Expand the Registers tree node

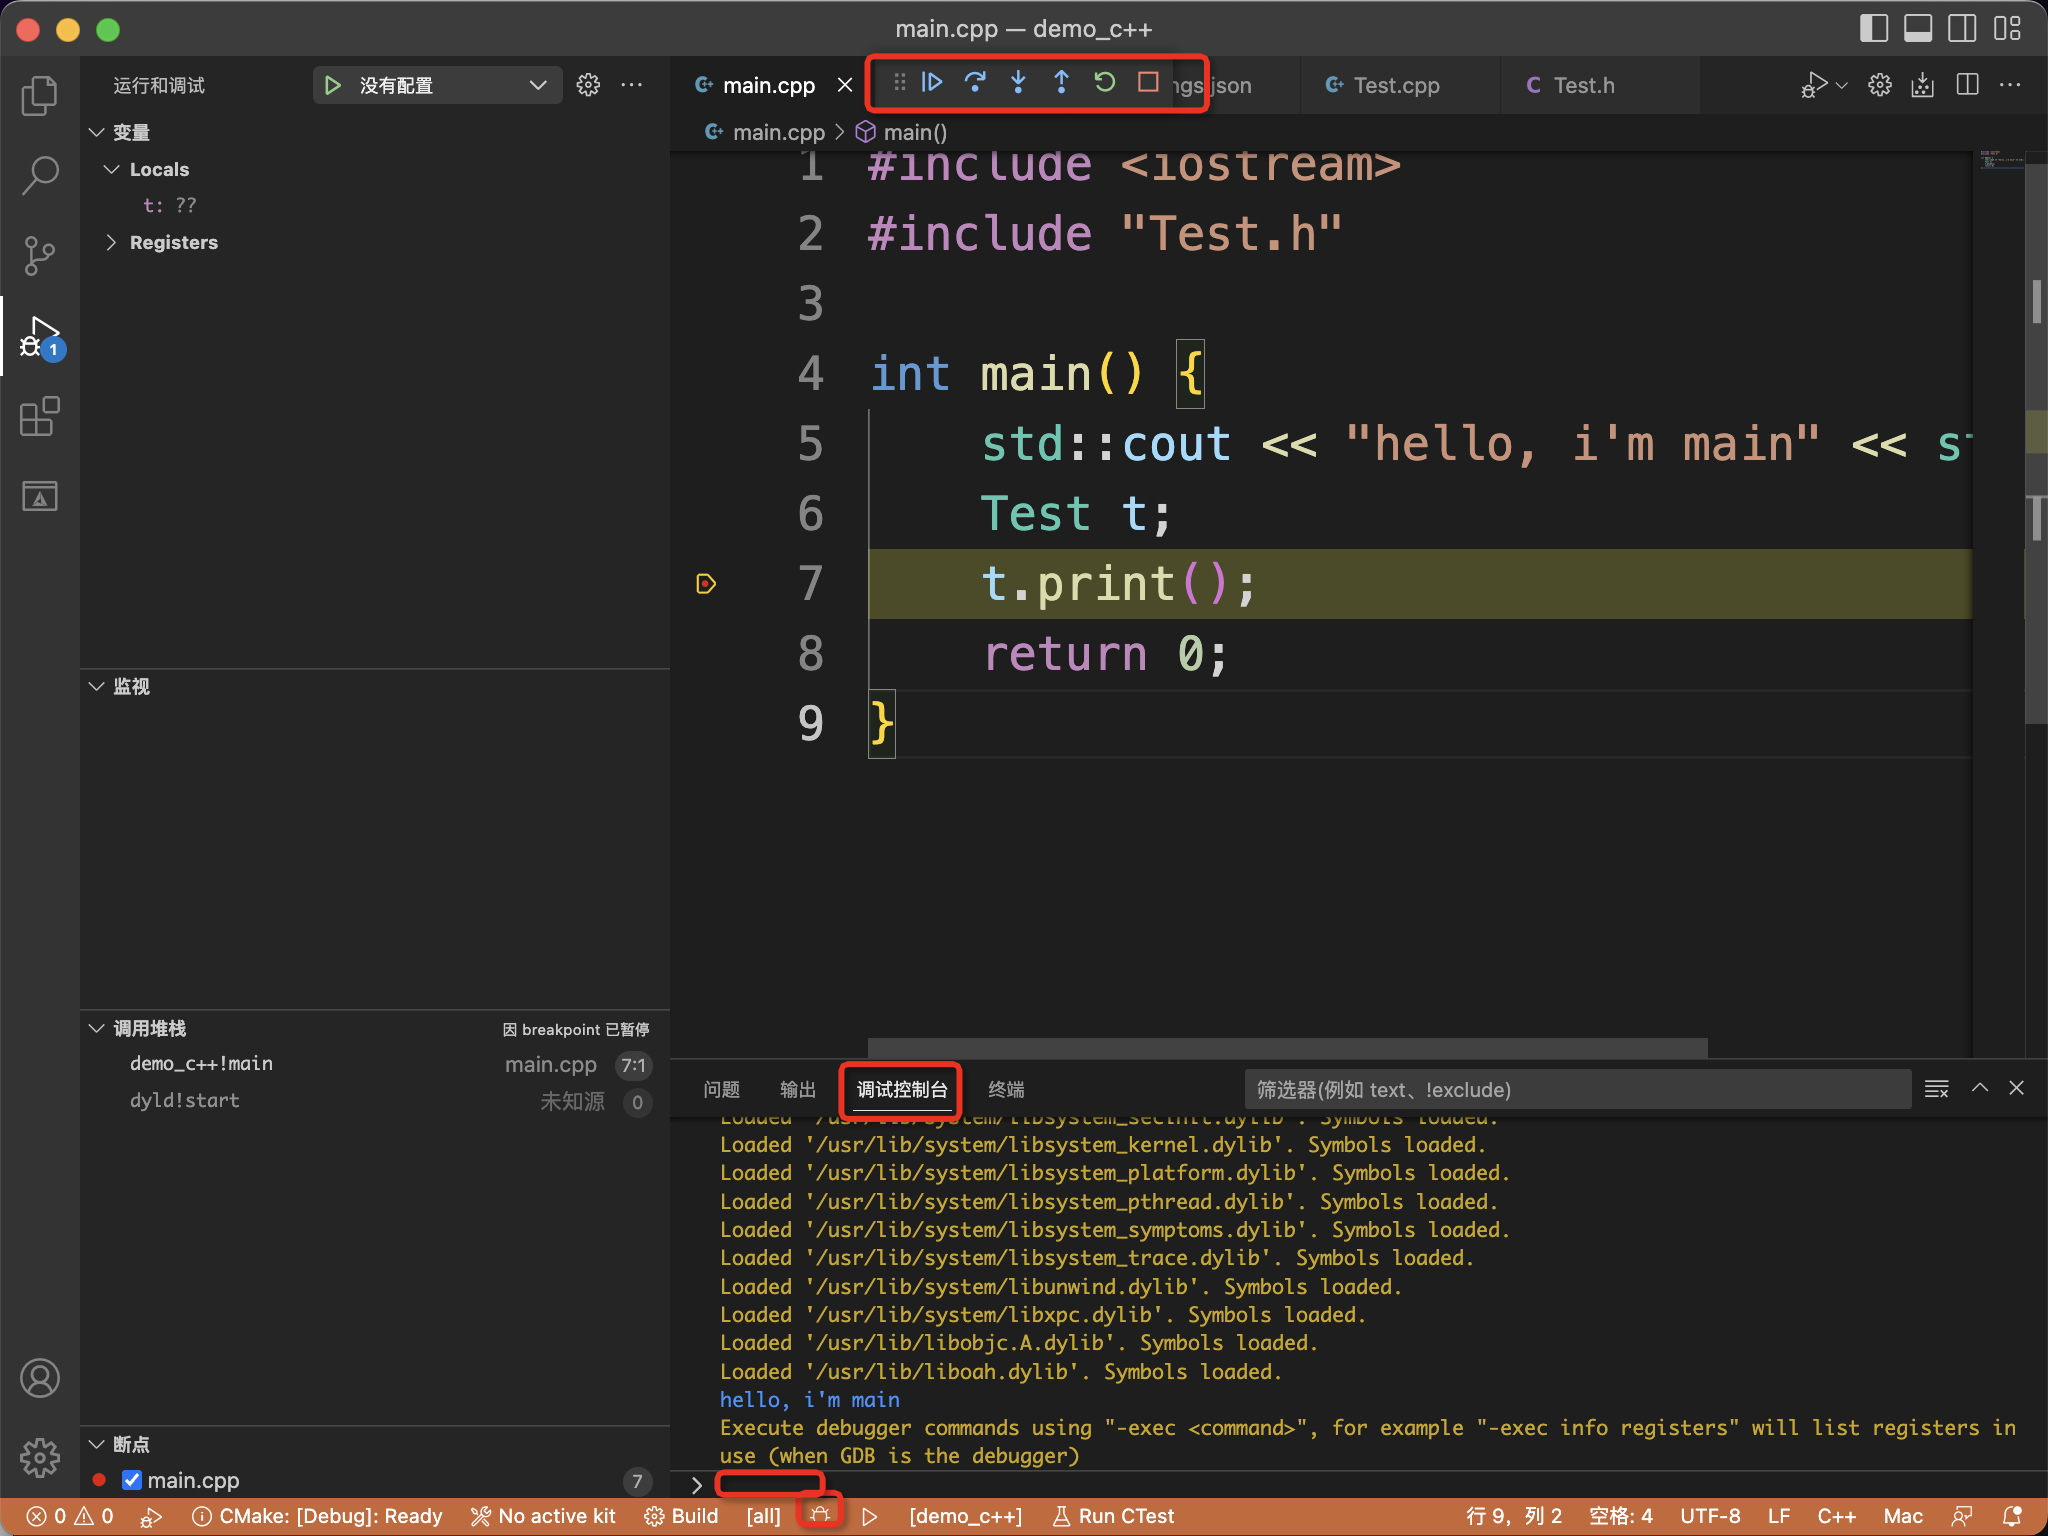pyautogui.click(x=112, y=242)
